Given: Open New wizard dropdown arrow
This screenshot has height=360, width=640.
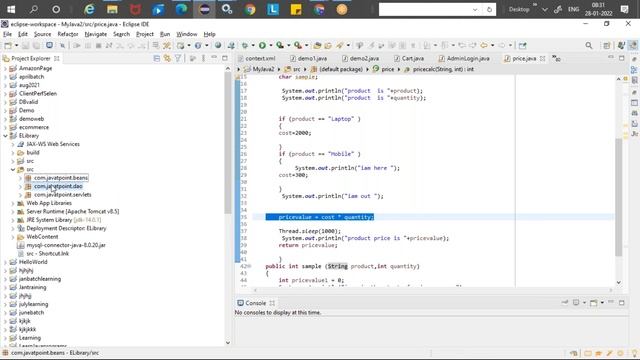Looking at the screenshot, I should coord(16,45).
